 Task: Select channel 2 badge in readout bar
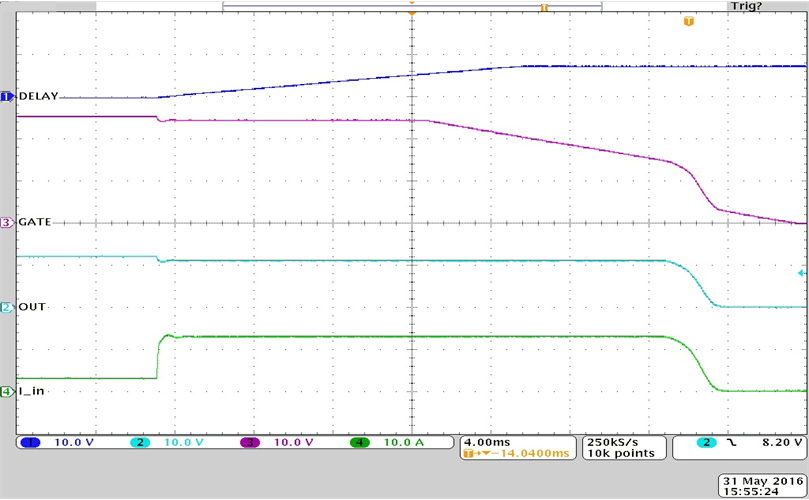coord(140,442)
